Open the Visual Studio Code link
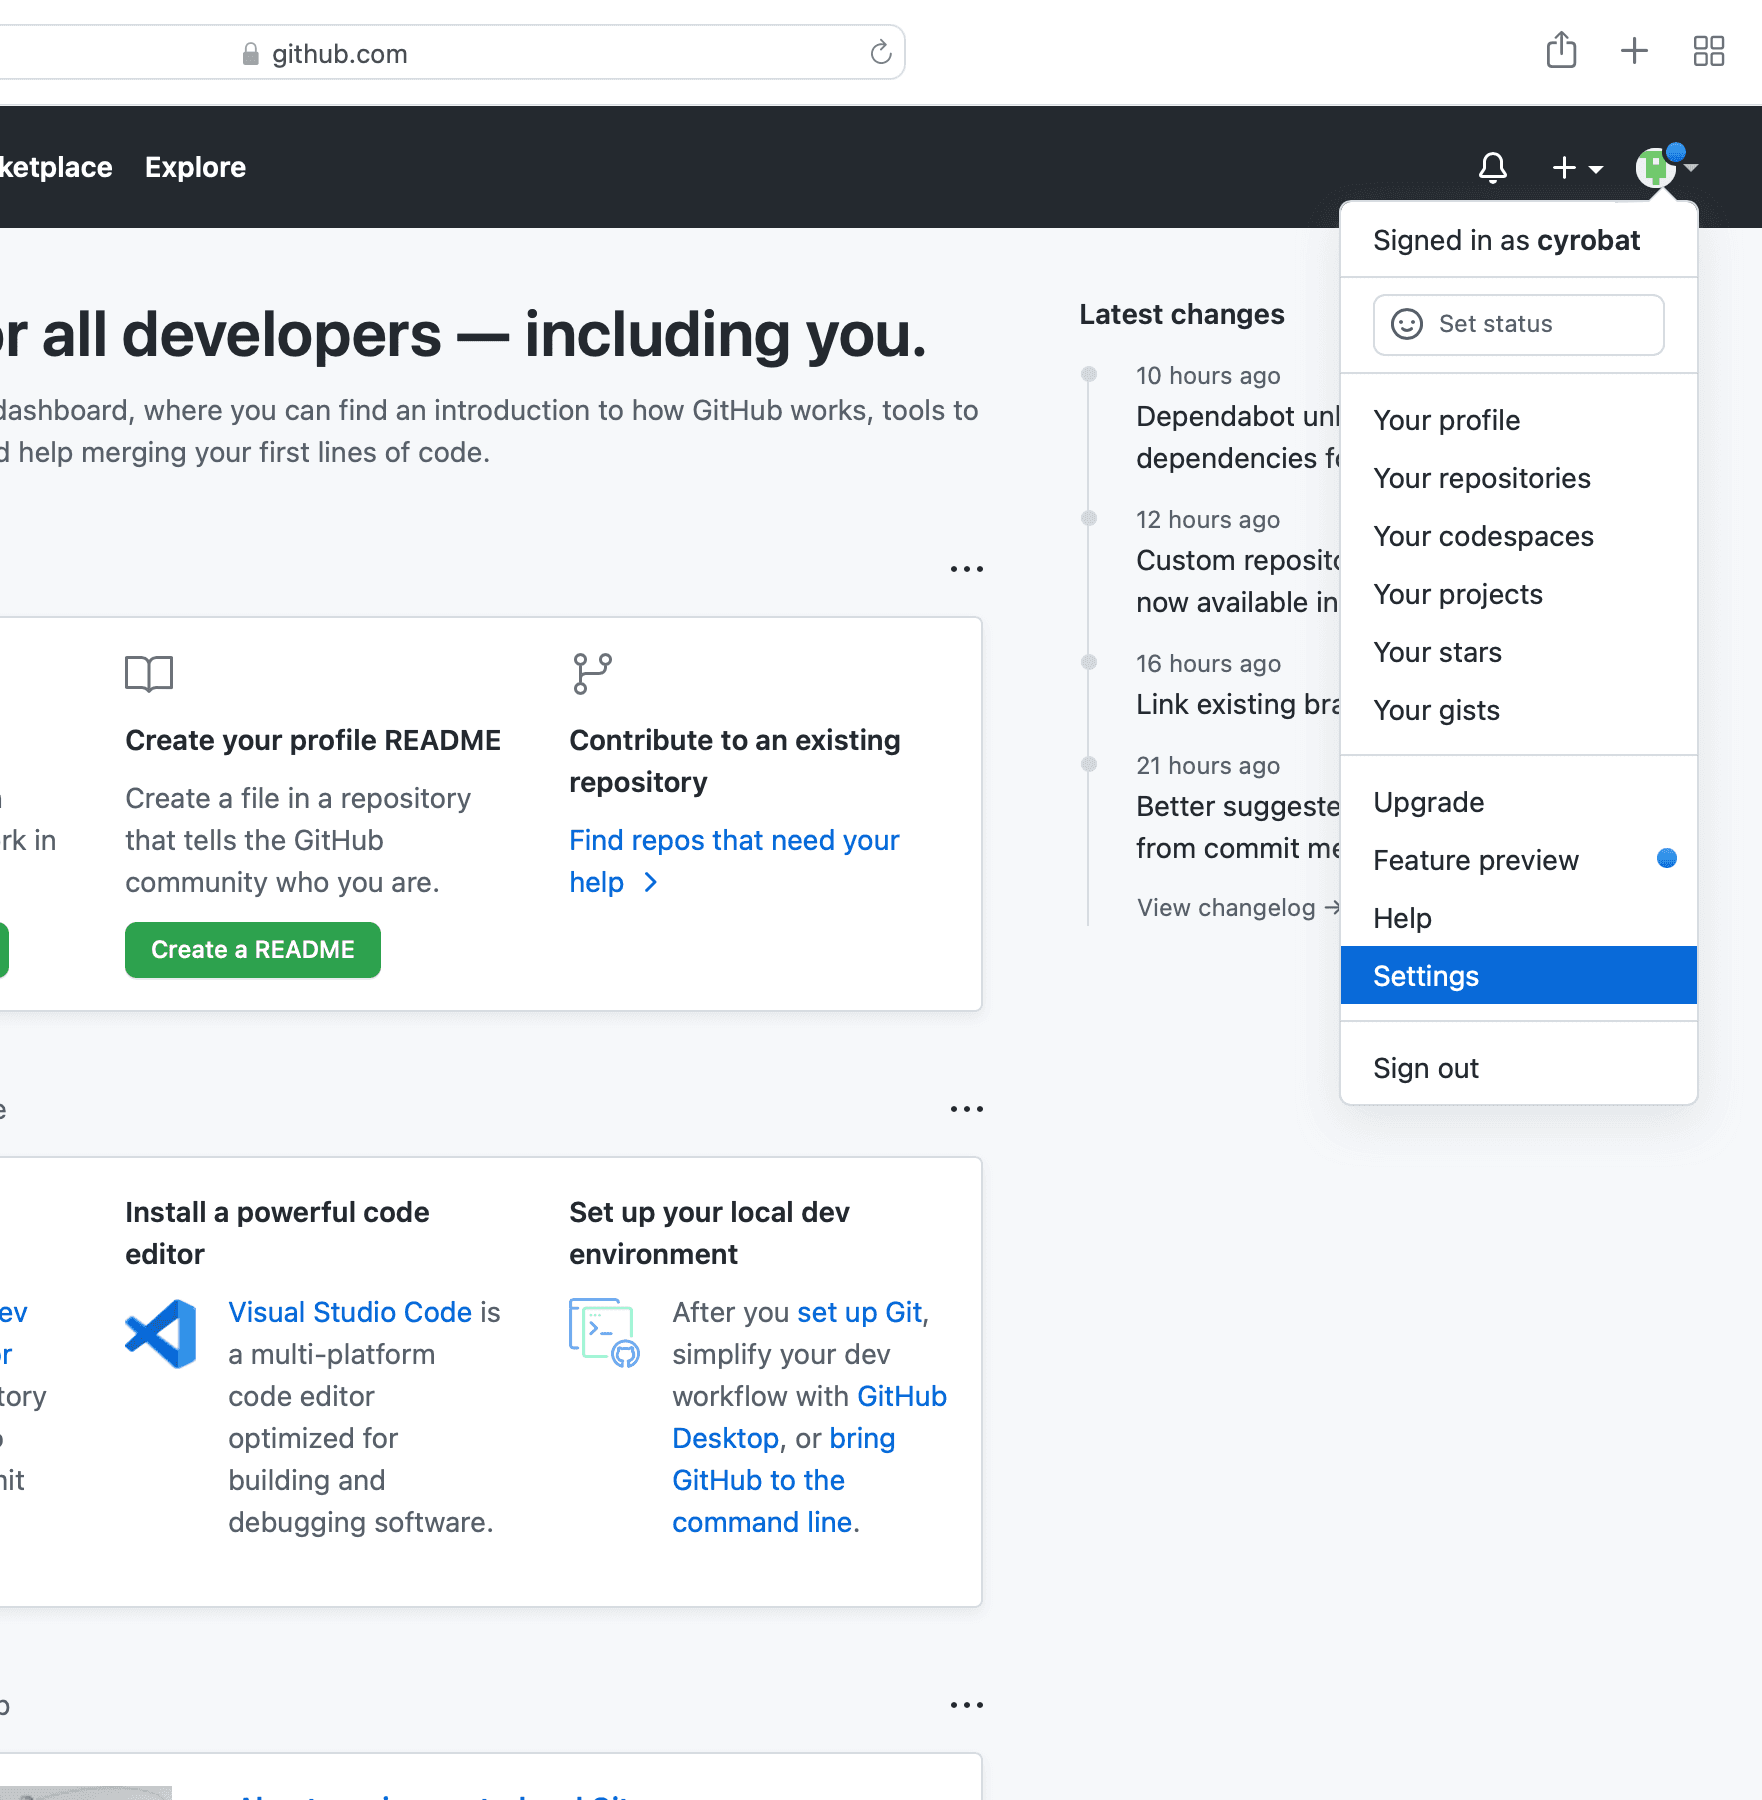 [x=350, y=1312]
